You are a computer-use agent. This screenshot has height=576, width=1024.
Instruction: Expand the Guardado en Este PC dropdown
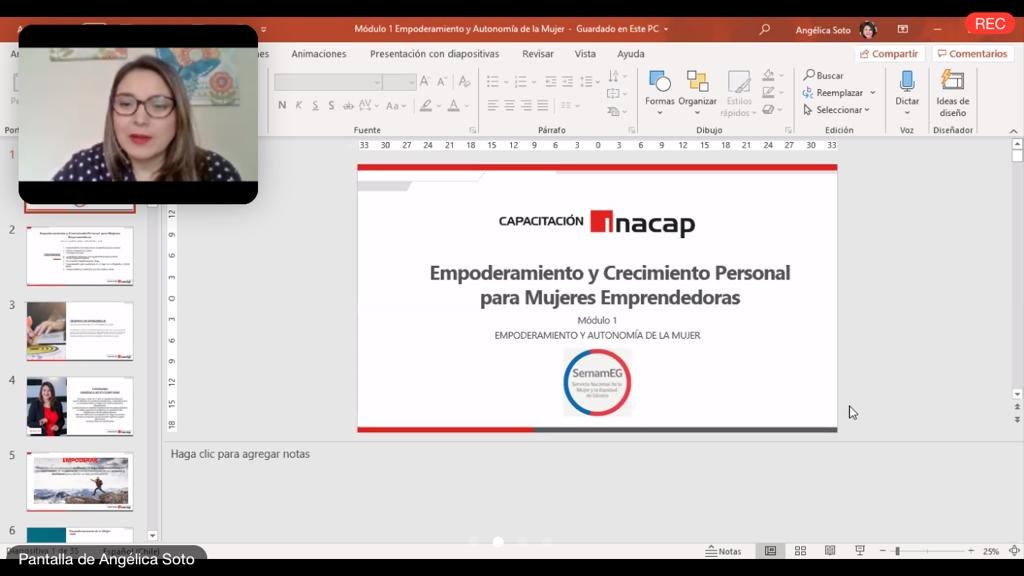pos(666,29)
